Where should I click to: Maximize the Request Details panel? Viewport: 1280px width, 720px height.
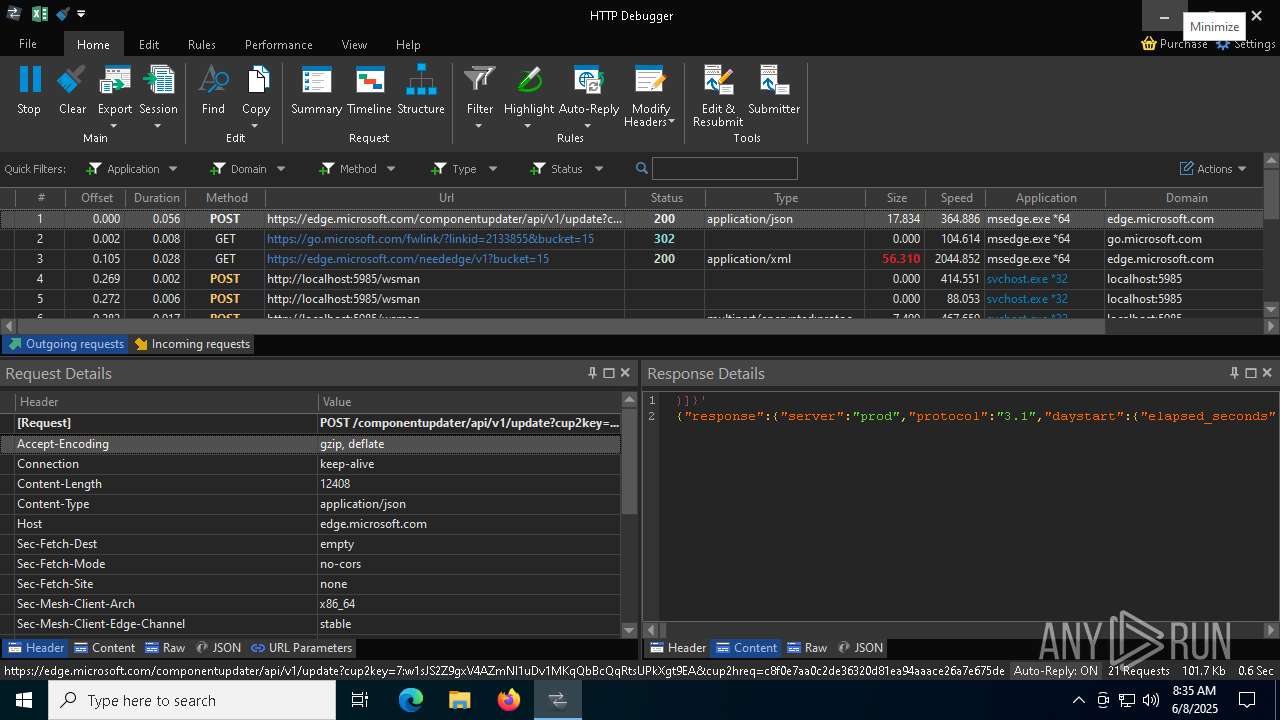[x=608, y=373]
